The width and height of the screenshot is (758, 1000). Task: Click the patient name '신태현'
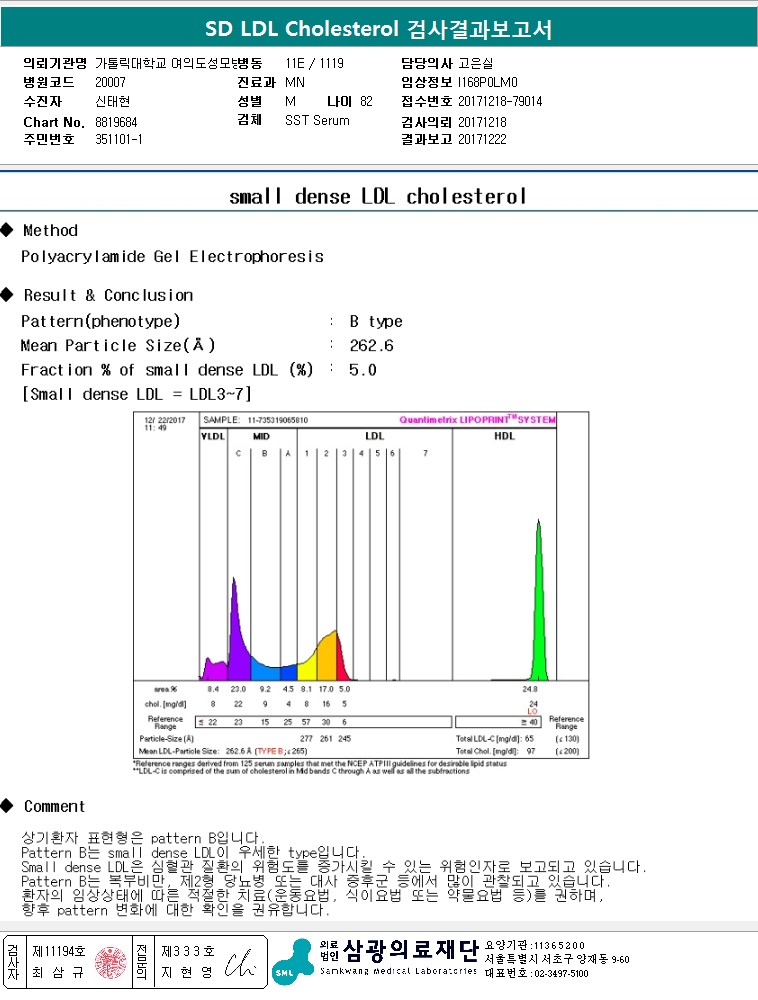[x=113, y=101]
